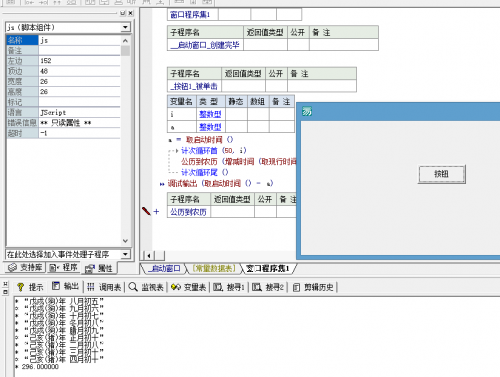
Task: Click the red breakpoint marker beside 公历到农历
Action: click(146, 211)
